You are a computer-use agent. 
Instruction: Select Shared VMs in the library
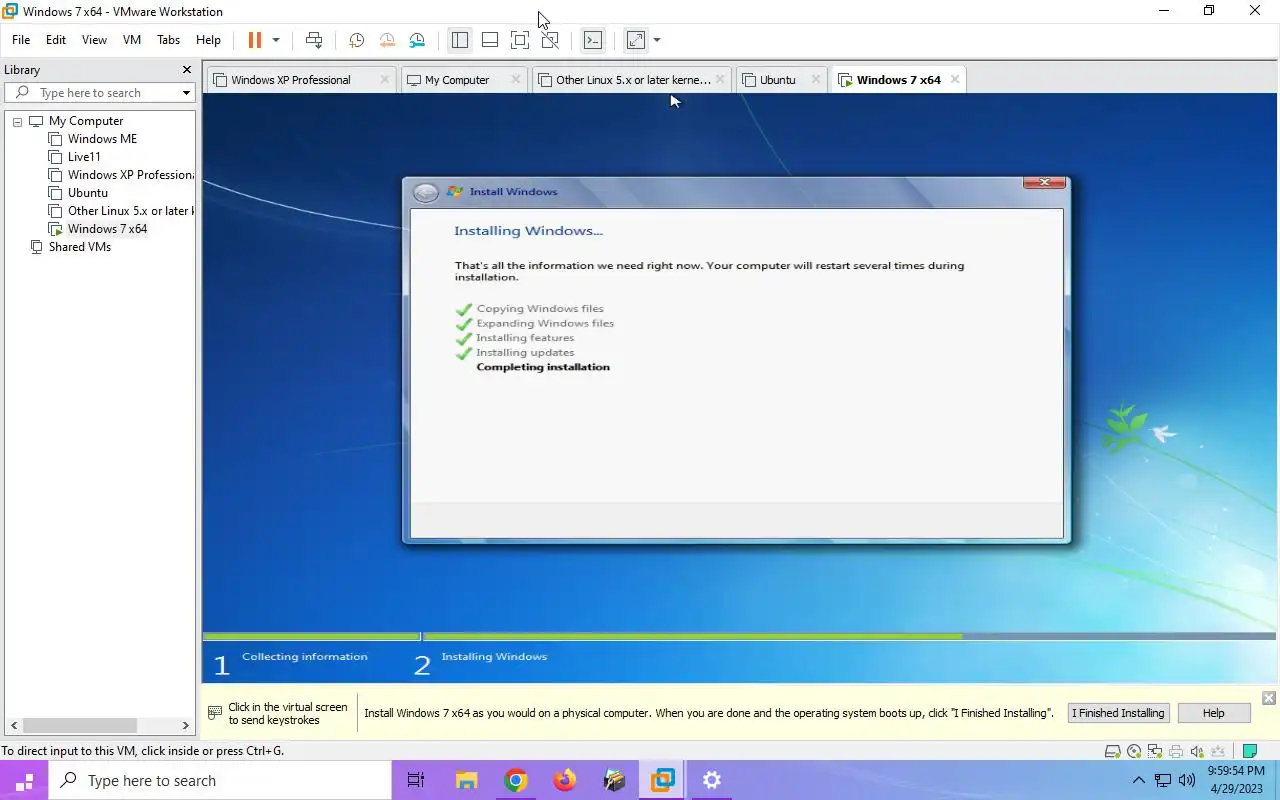tap(79, 247)
